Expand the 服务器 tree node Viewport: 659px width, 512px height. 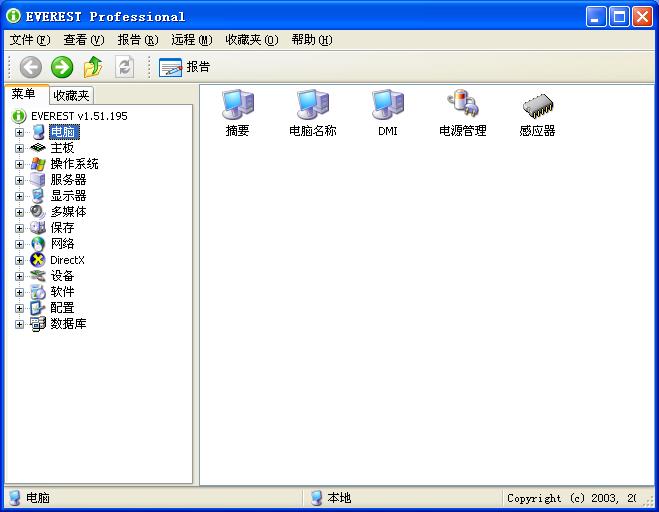(x=19, y=180)
